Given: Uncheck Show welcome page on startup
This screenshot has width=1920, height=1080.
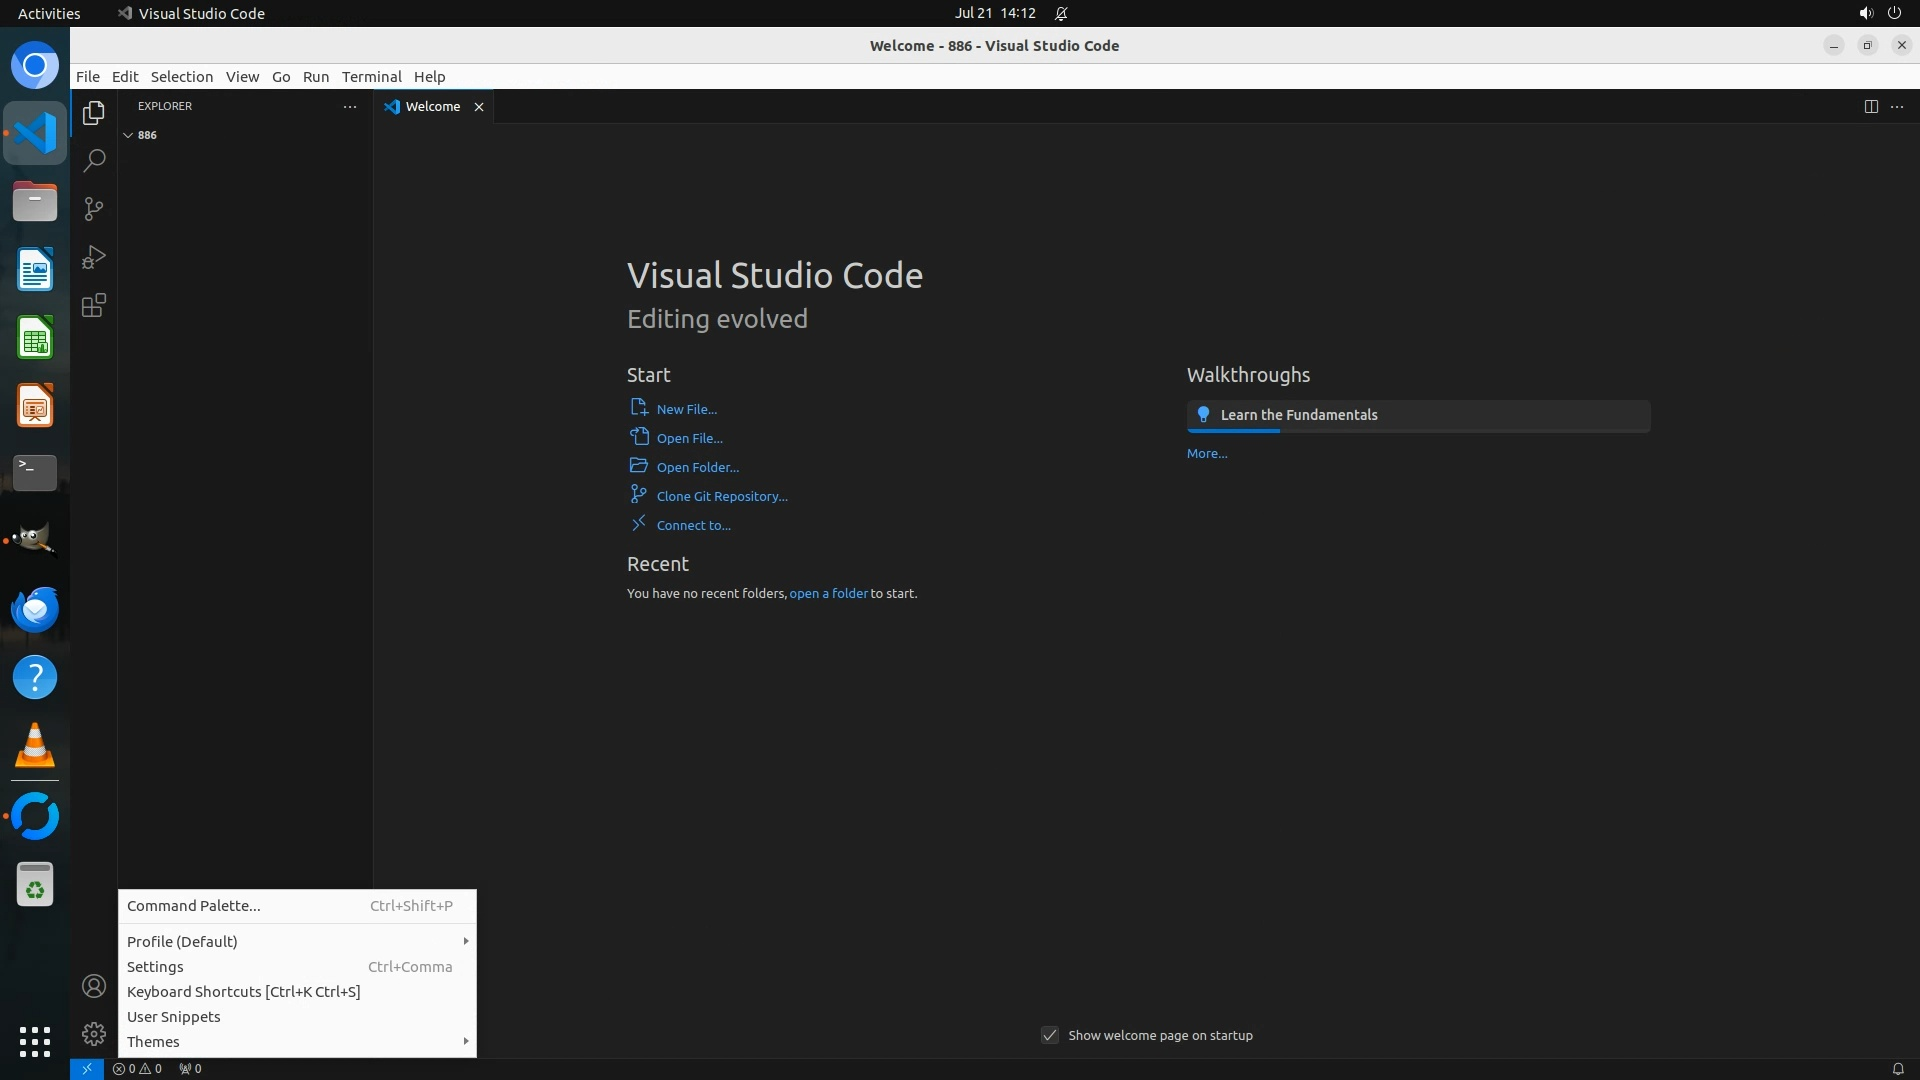Looking at the screenshot, I should click(1049, 1035).
